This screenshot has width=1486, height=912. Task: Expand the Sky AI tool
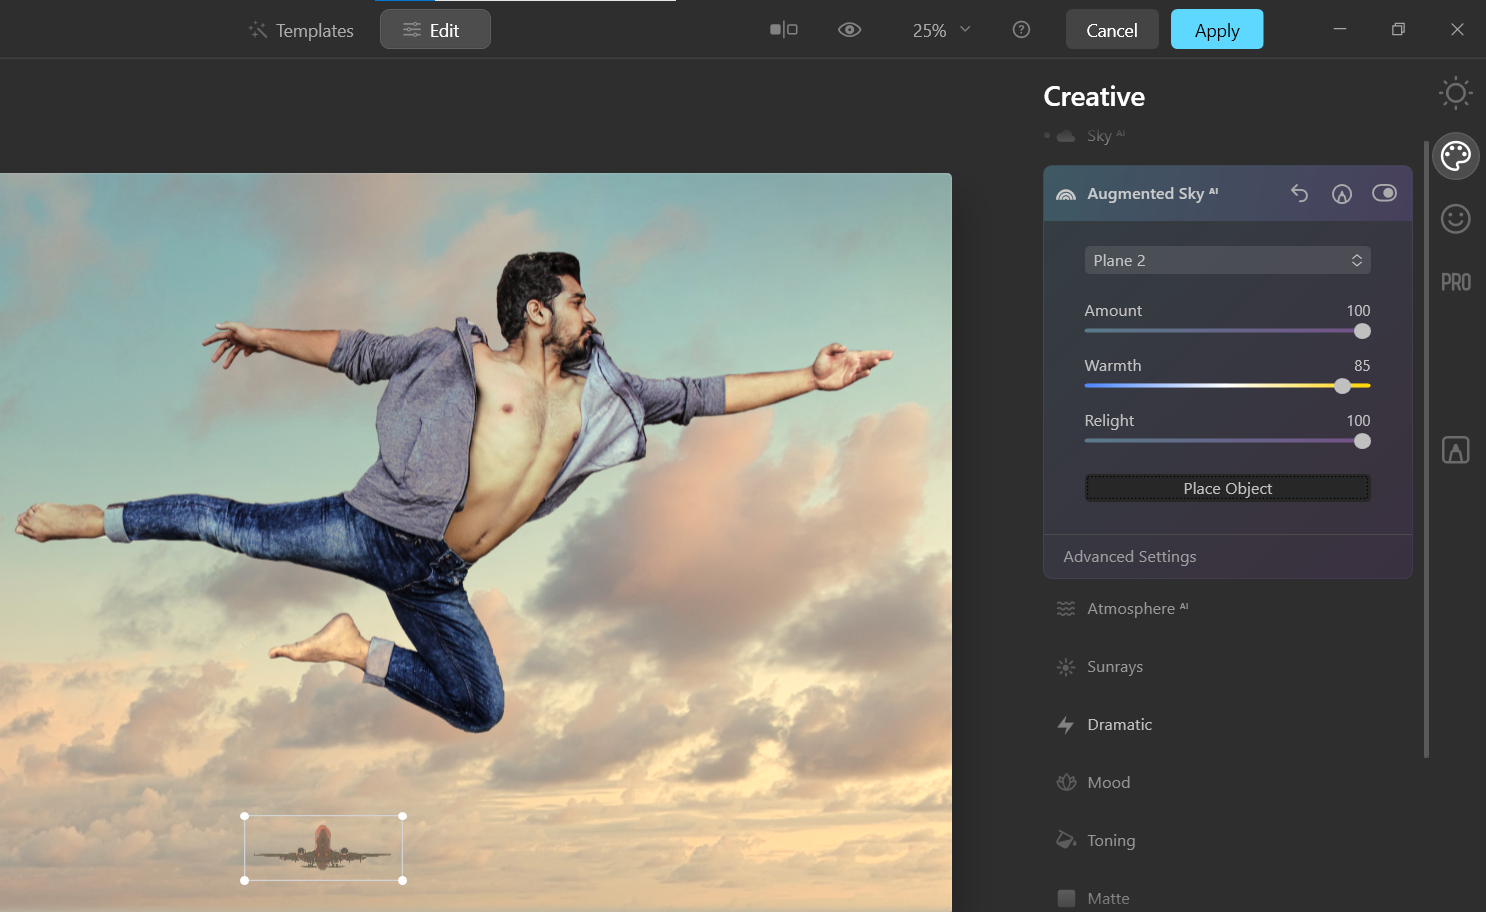coord(1105,136)
